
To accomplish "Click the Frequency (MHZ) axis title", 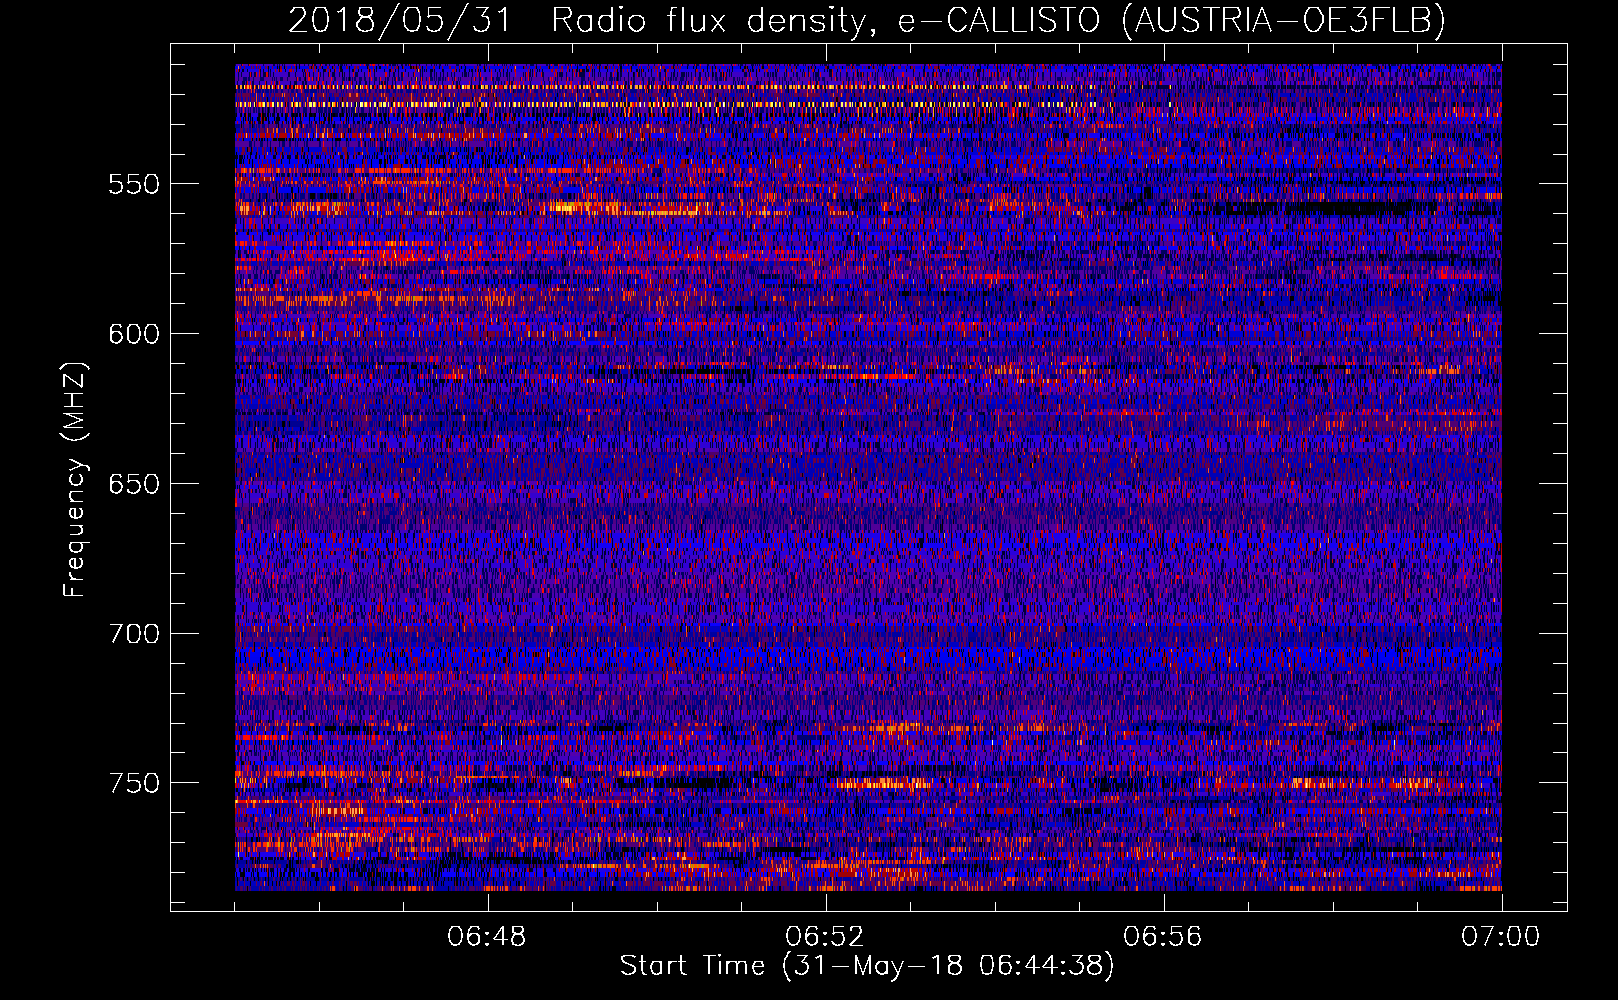I will click(x=76, y=479).
